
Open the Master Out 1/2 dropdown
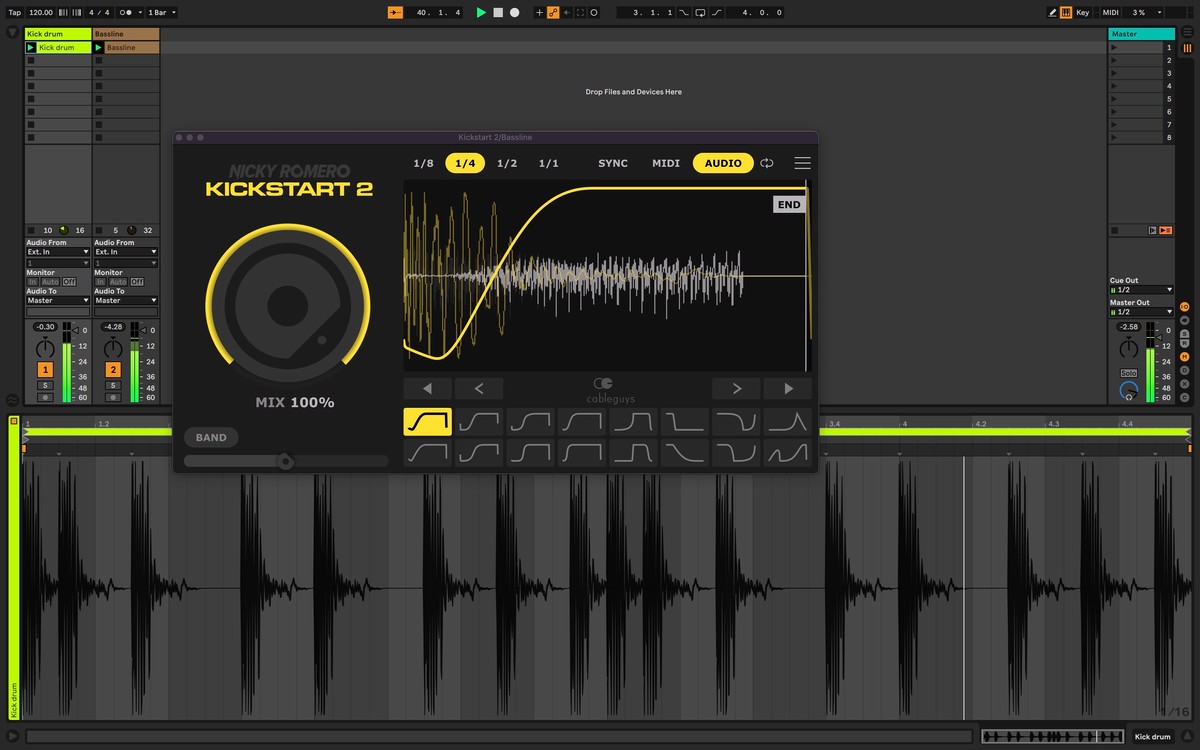click(1140, 312)
